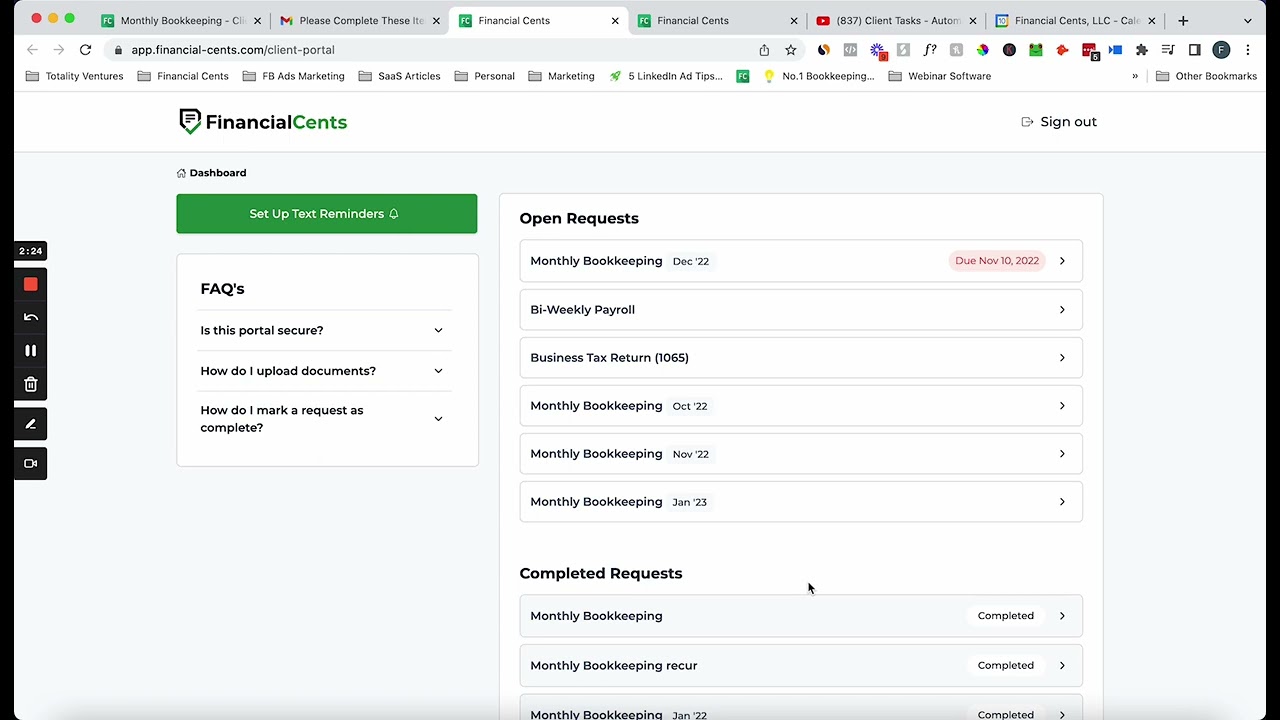Open Other Bookmarks folder

pos(1206,76)
